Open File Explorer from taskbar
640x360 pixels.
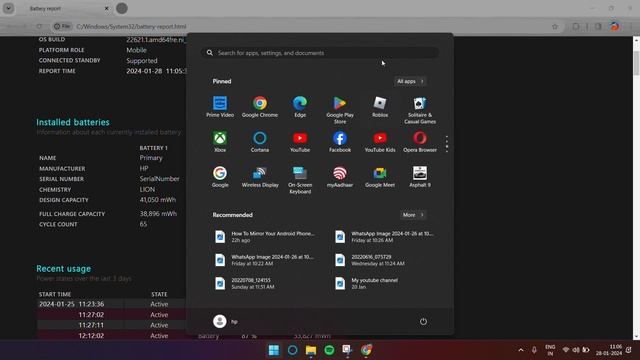coord(311,350)
